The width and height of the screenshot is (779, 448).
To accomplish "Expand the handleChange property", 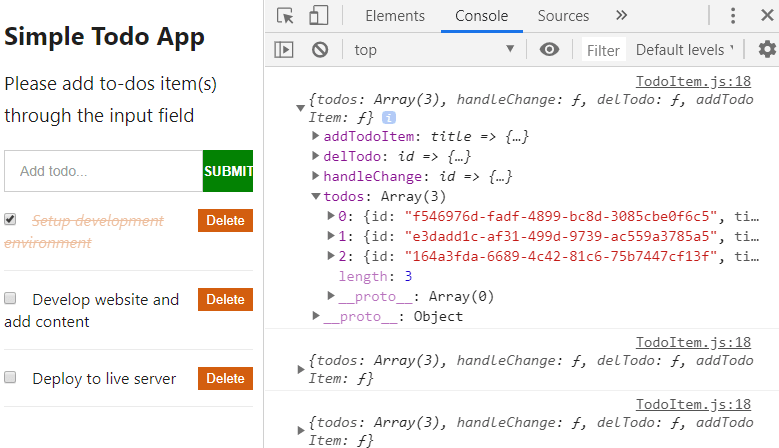I will tap(315, 176).
